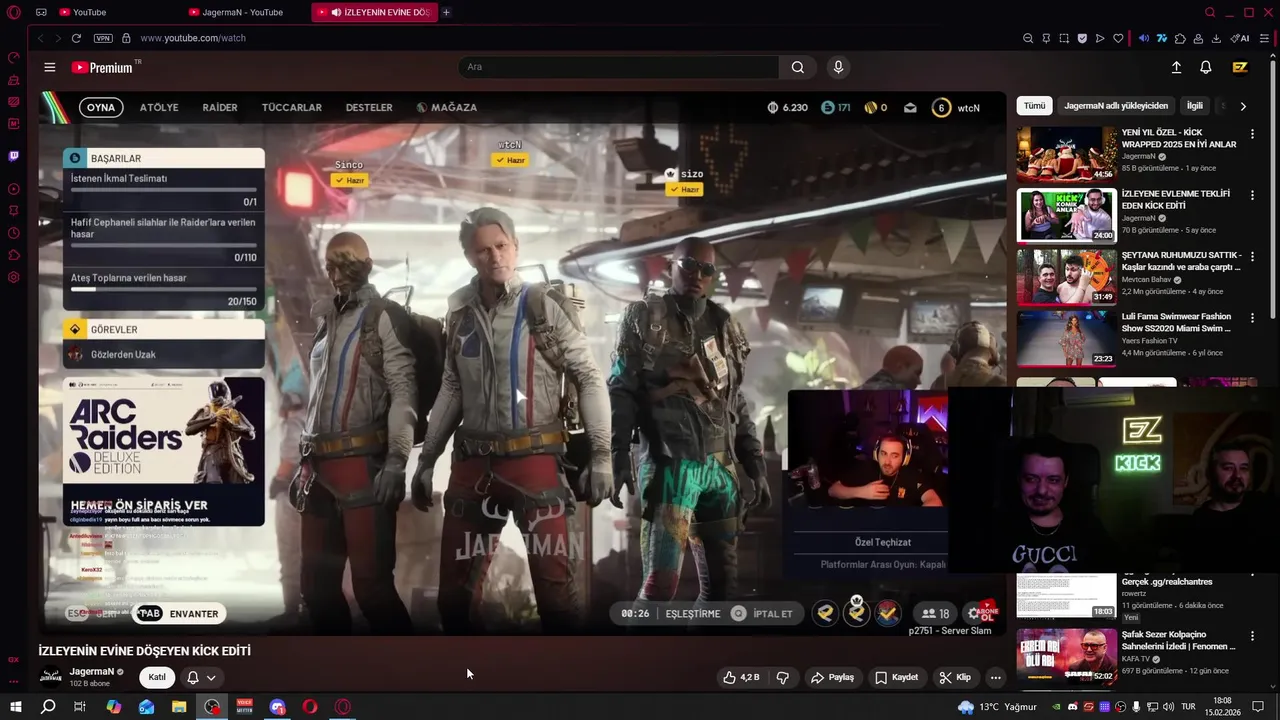Click the JagermaN channel name link
Image resolution: width=1280 pixels, height=720 pixels.
point(92,672)
